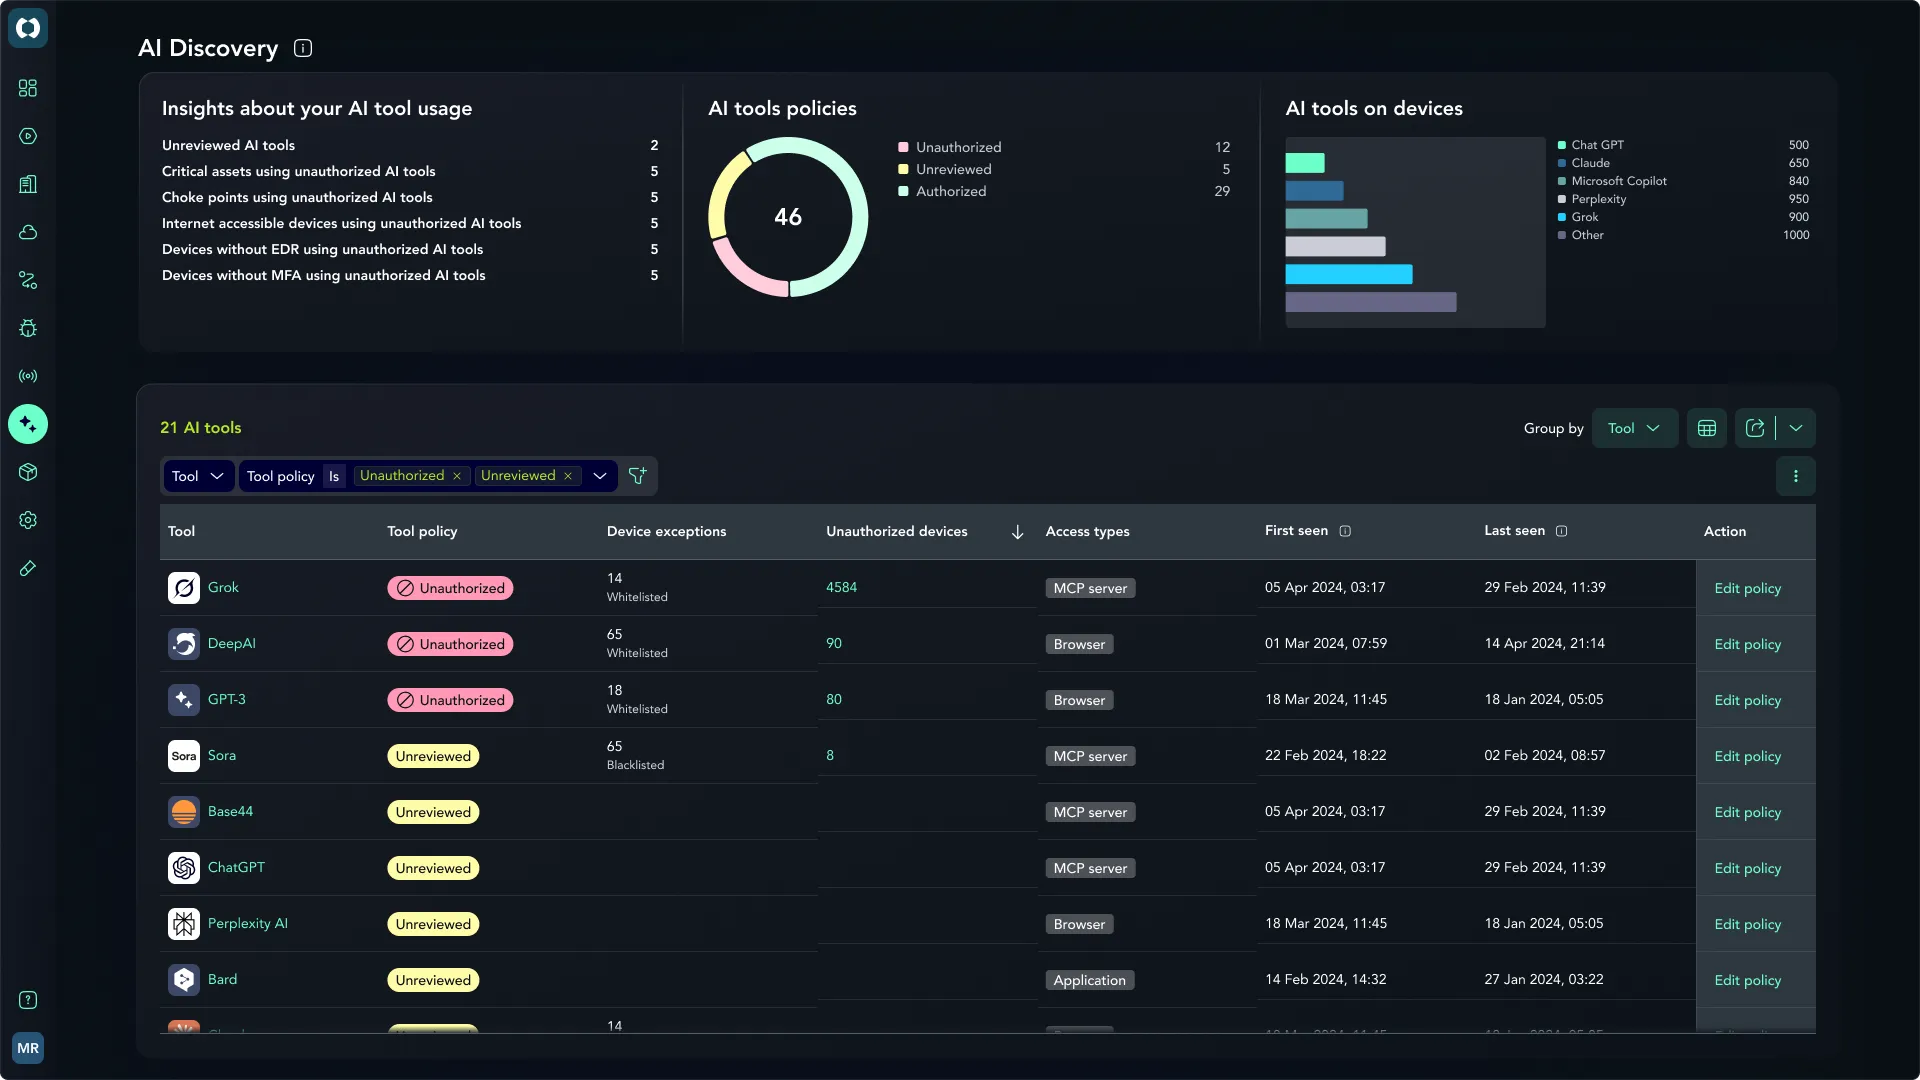Screen dimensions: 1920x1080
Task: Open the Perplexity AI tool link
Action: click(x=247, y=923)
